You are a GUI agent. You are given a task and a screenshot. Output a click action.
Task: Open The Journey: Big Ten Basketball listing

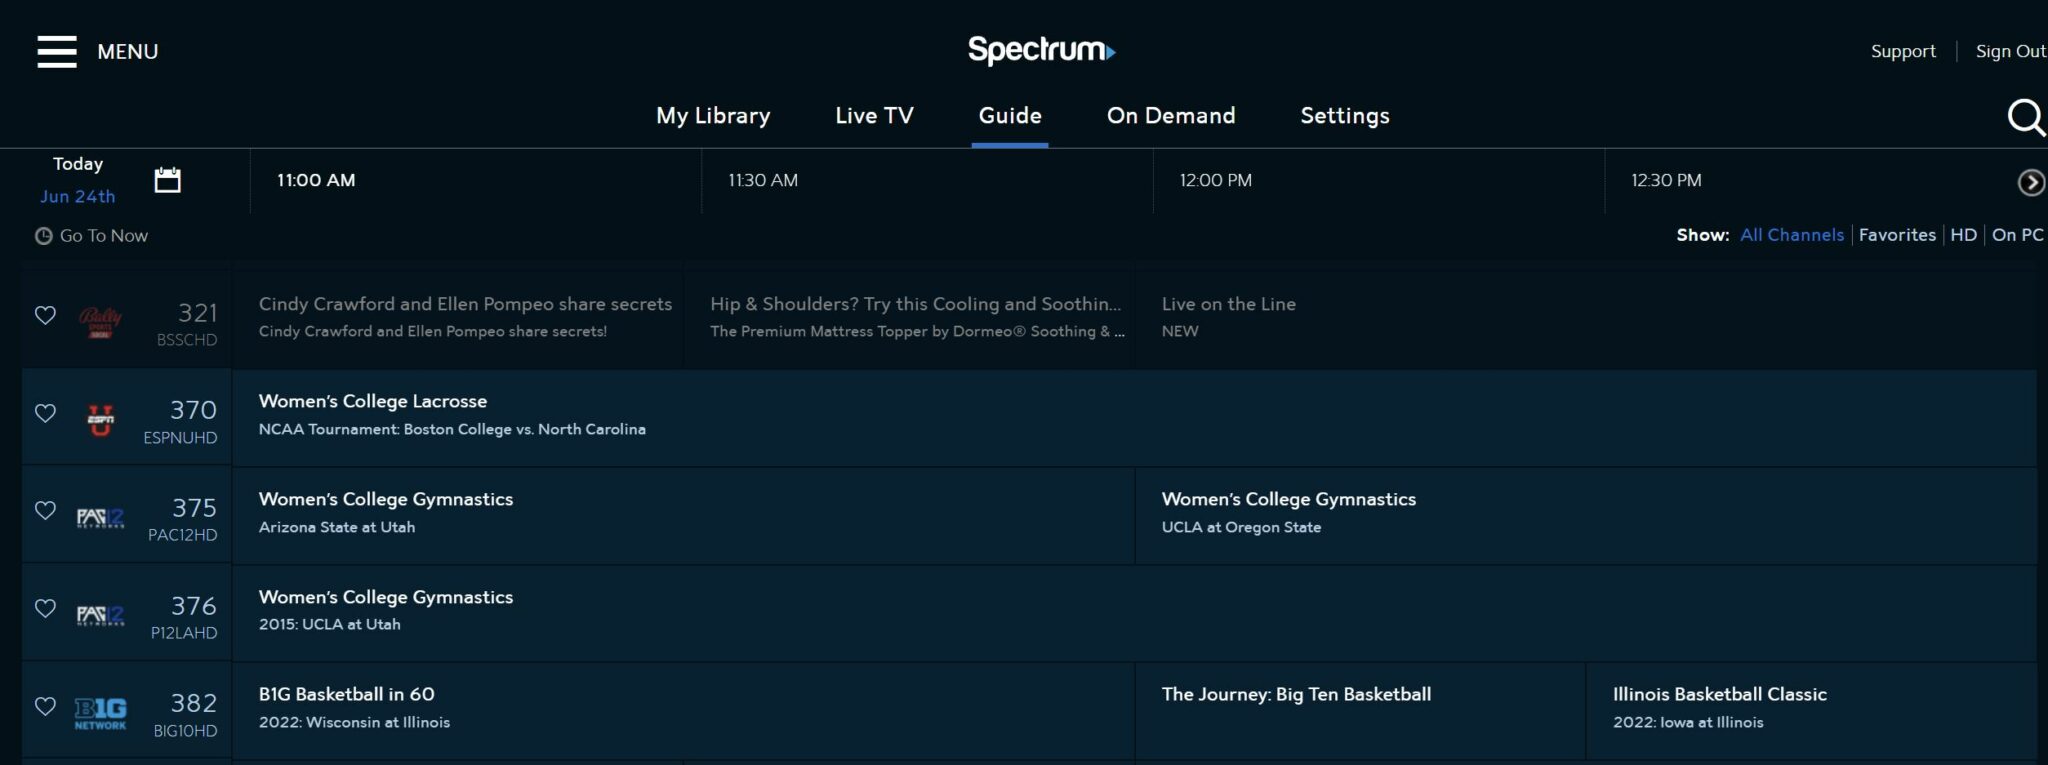[x=1360, y=711]
